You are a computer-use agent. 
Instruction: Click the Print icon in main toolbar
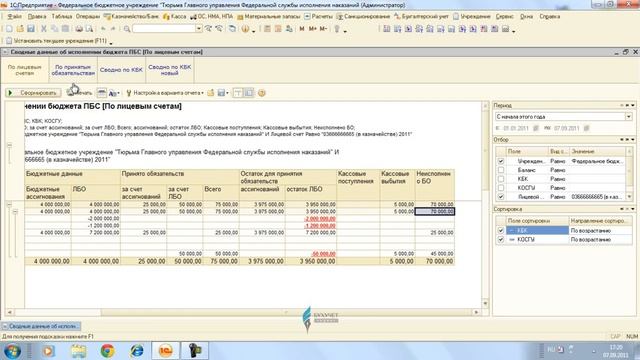click(x=79, y=29)
